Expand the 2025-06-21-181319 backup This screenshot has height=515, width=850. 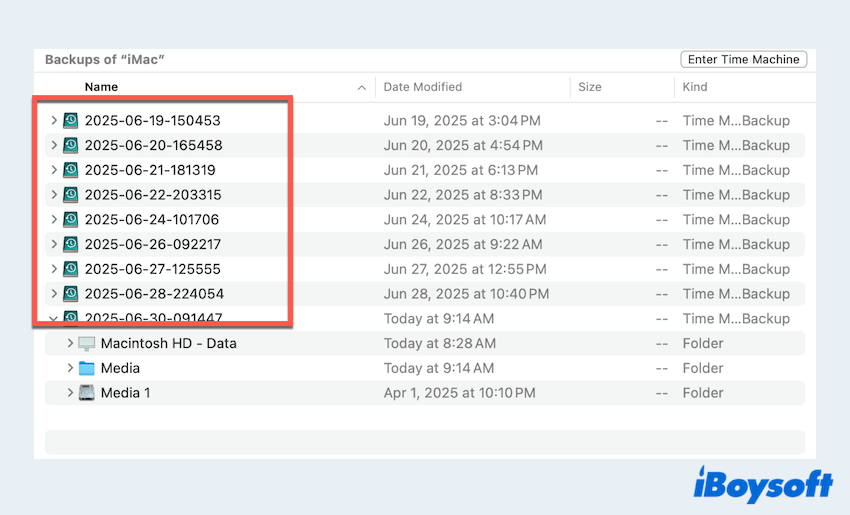pos(54,170)
